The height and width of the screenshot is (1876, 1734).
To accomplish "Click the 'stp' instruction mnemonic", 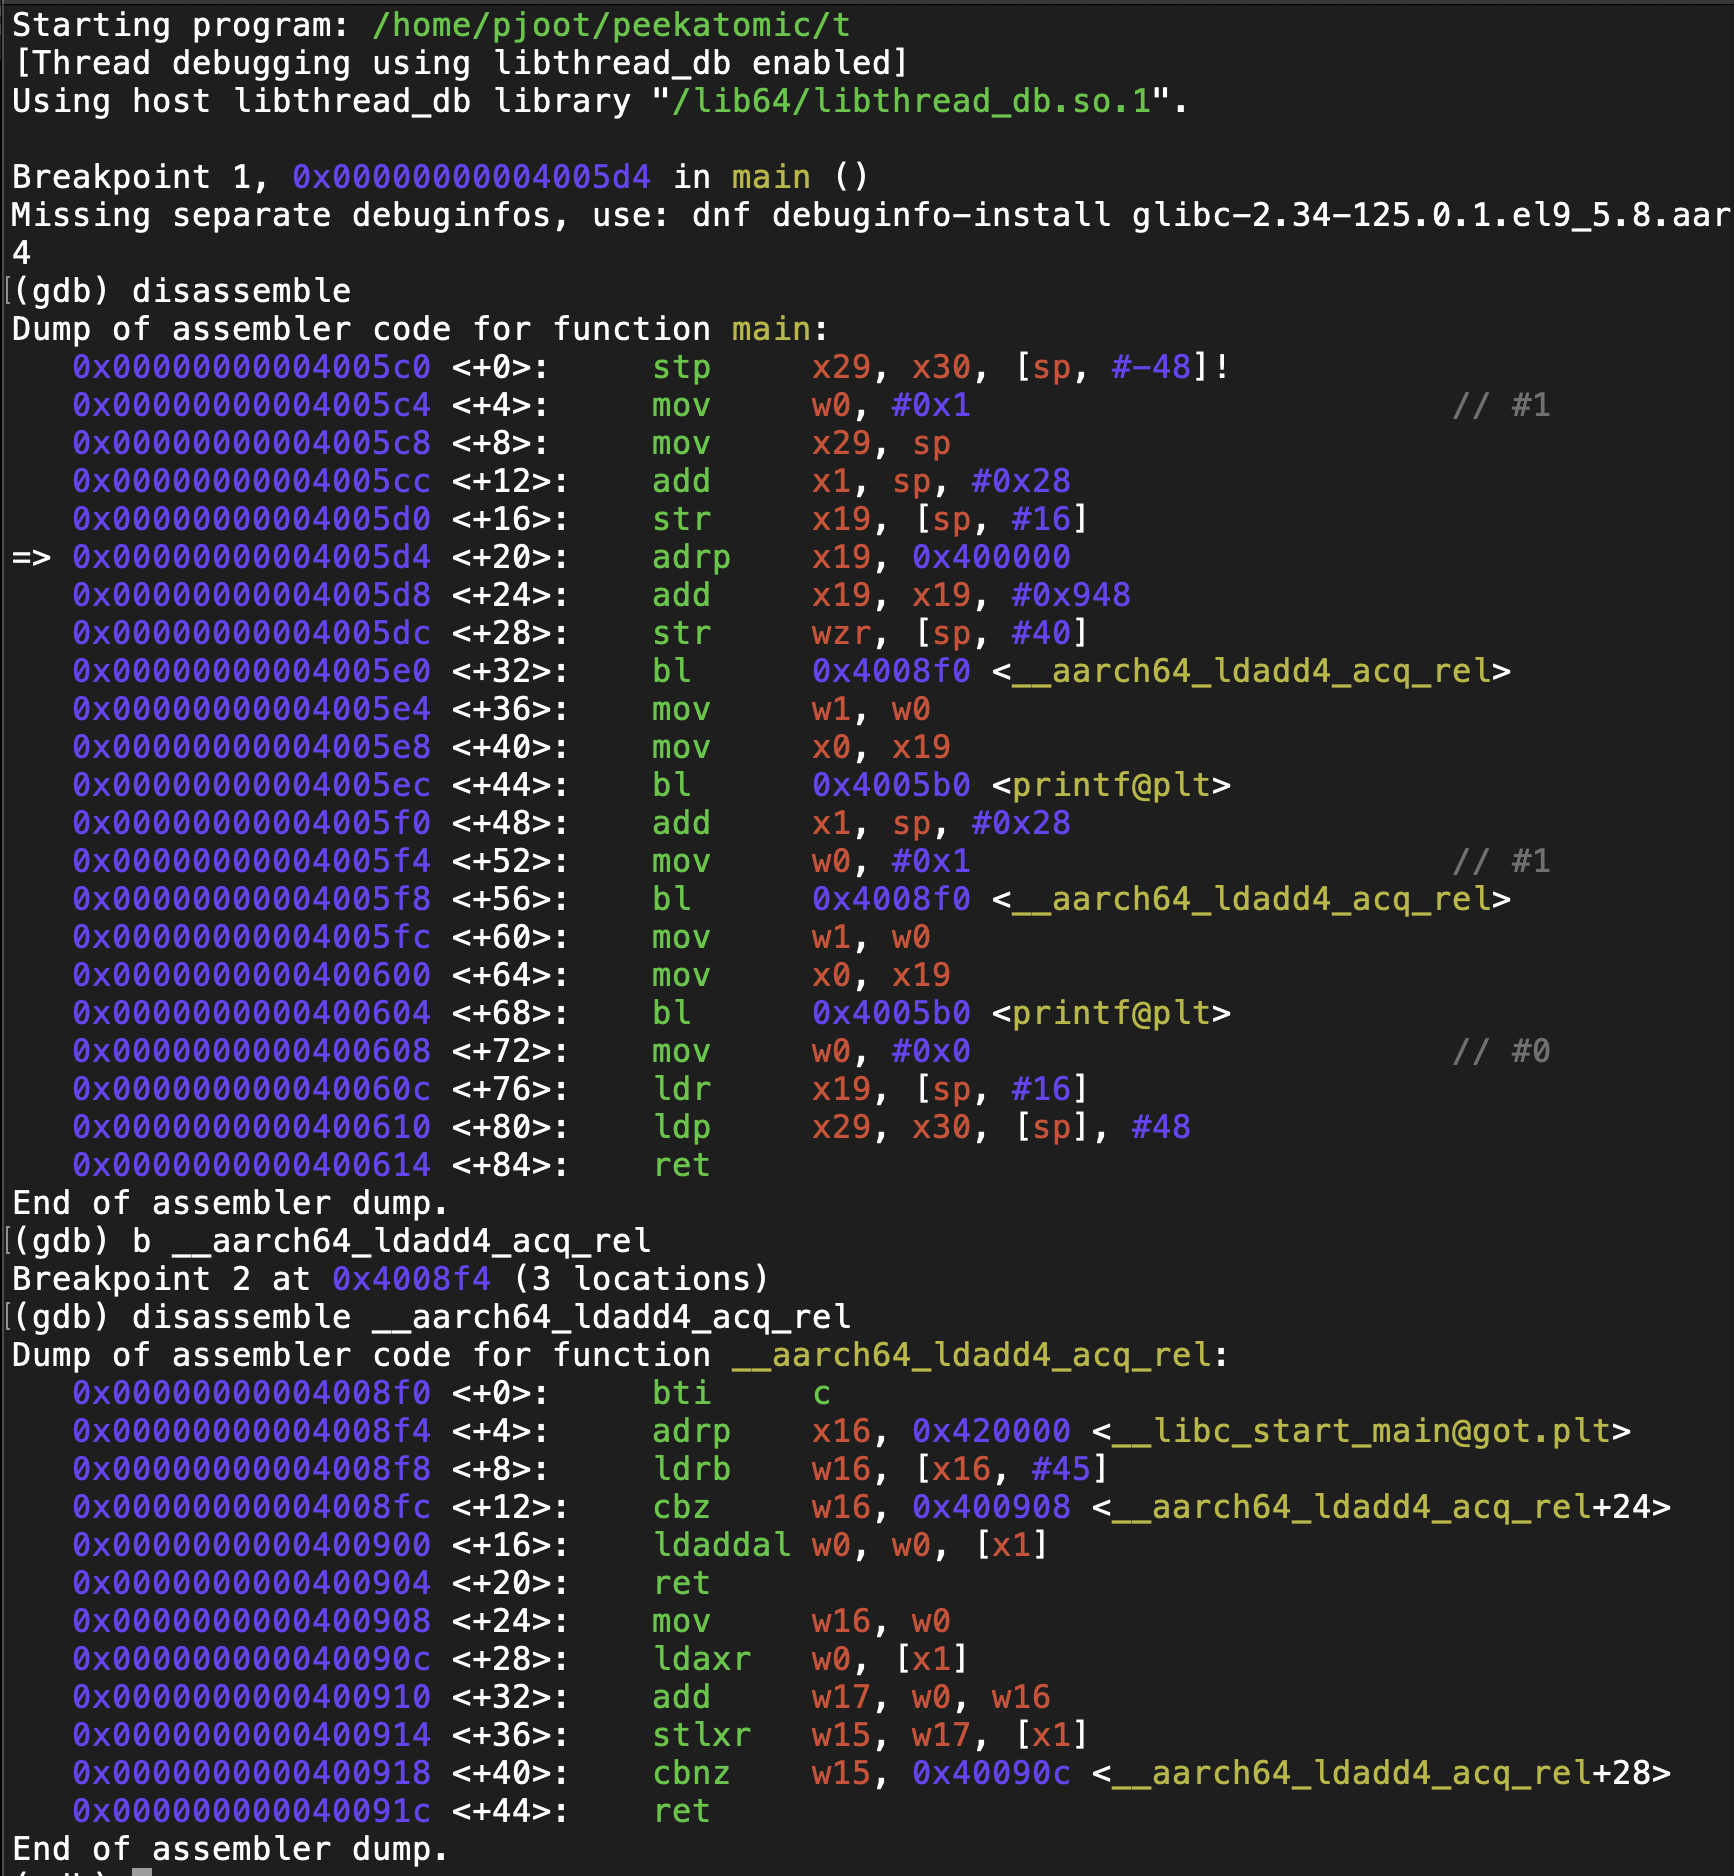I will click(x=681, y=367).
